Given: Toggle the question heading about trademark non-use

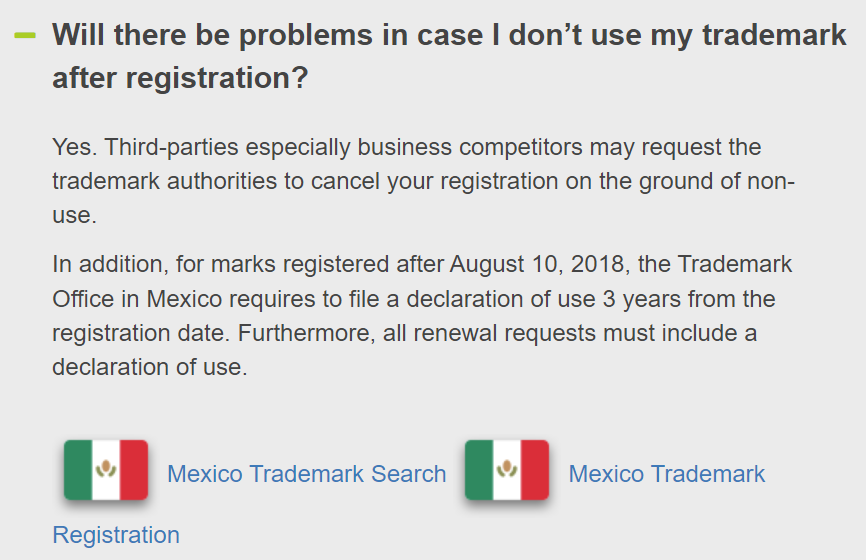Looking at the screenshot, I should click(449, 56).
